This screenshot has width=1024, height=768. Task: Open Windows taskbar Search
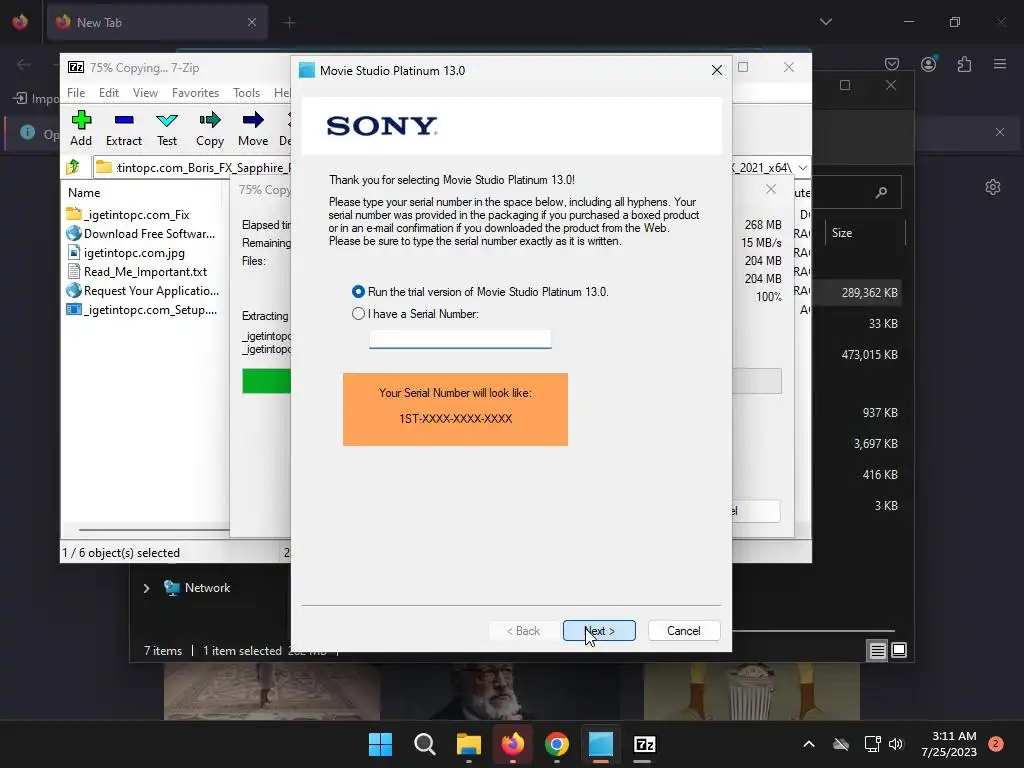click(x=424, y=744)
